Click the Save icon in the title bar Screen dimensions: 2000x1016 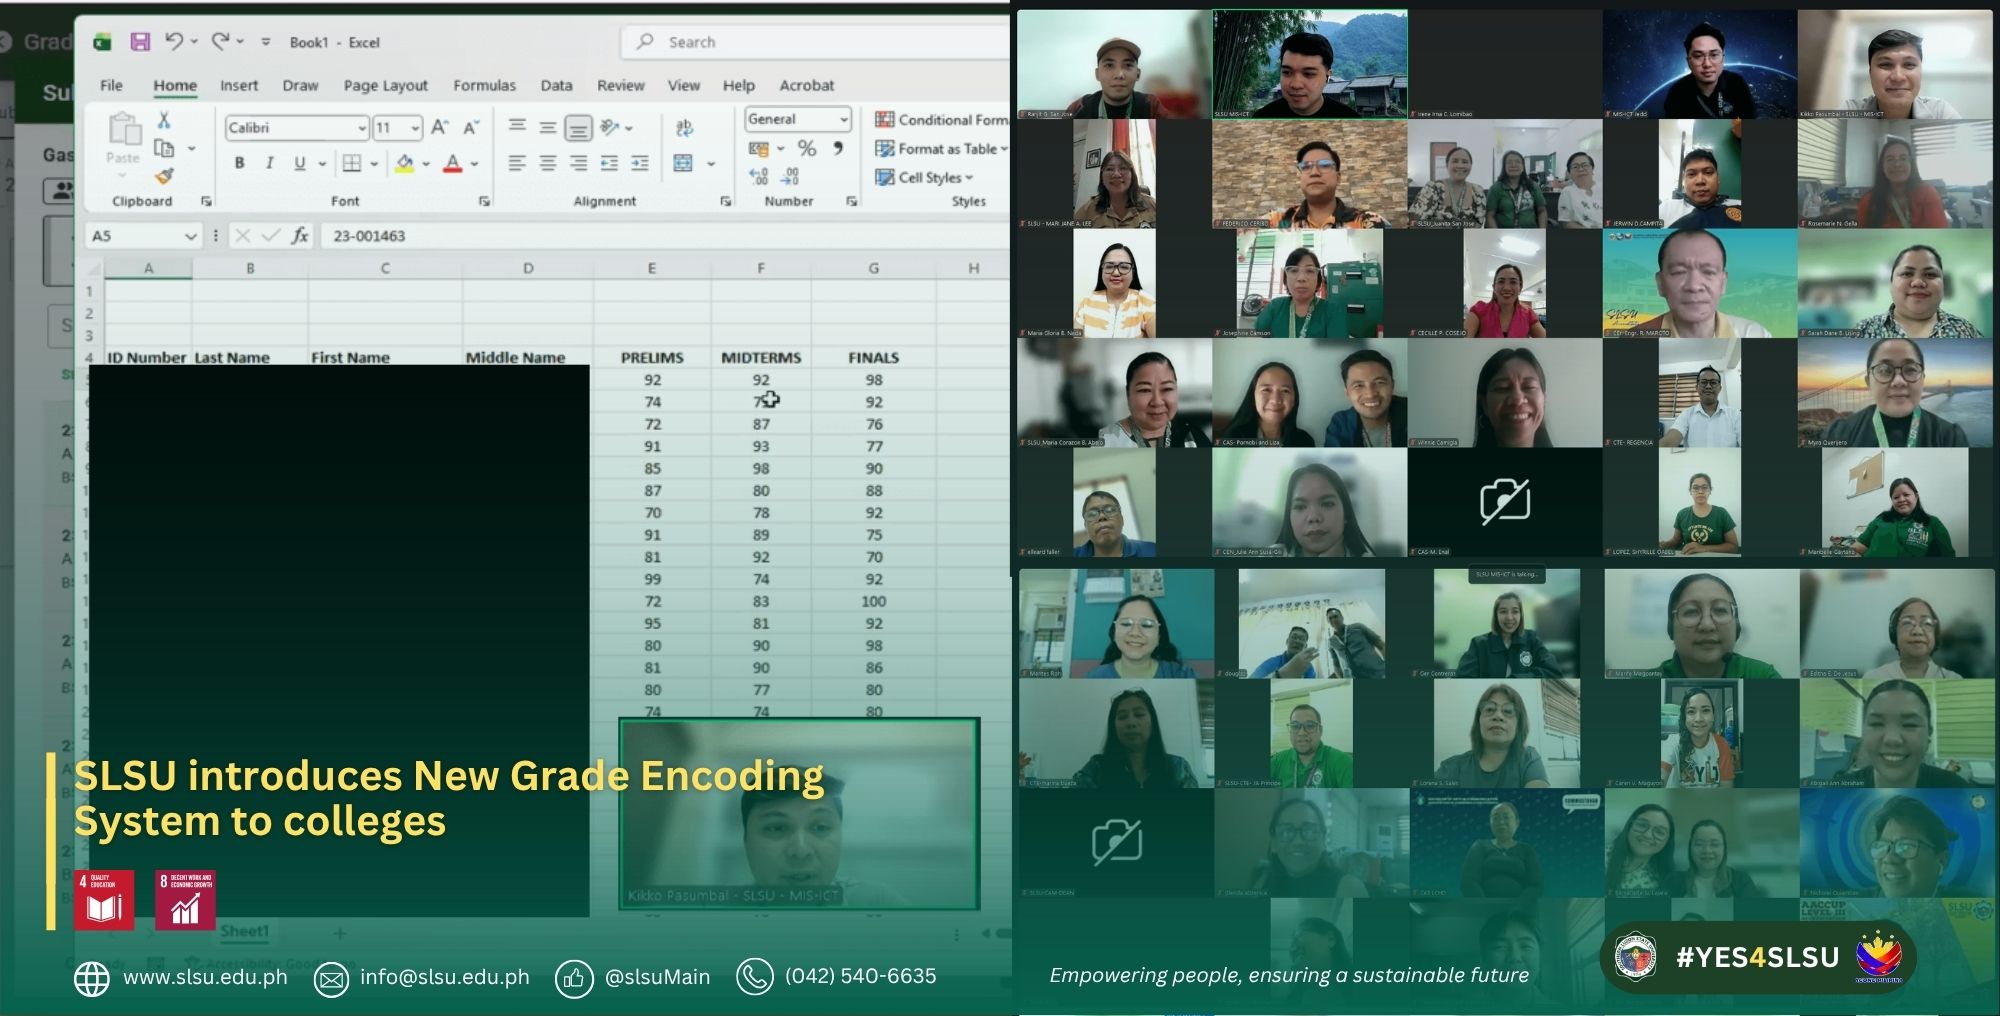click(x=140, y=42)
